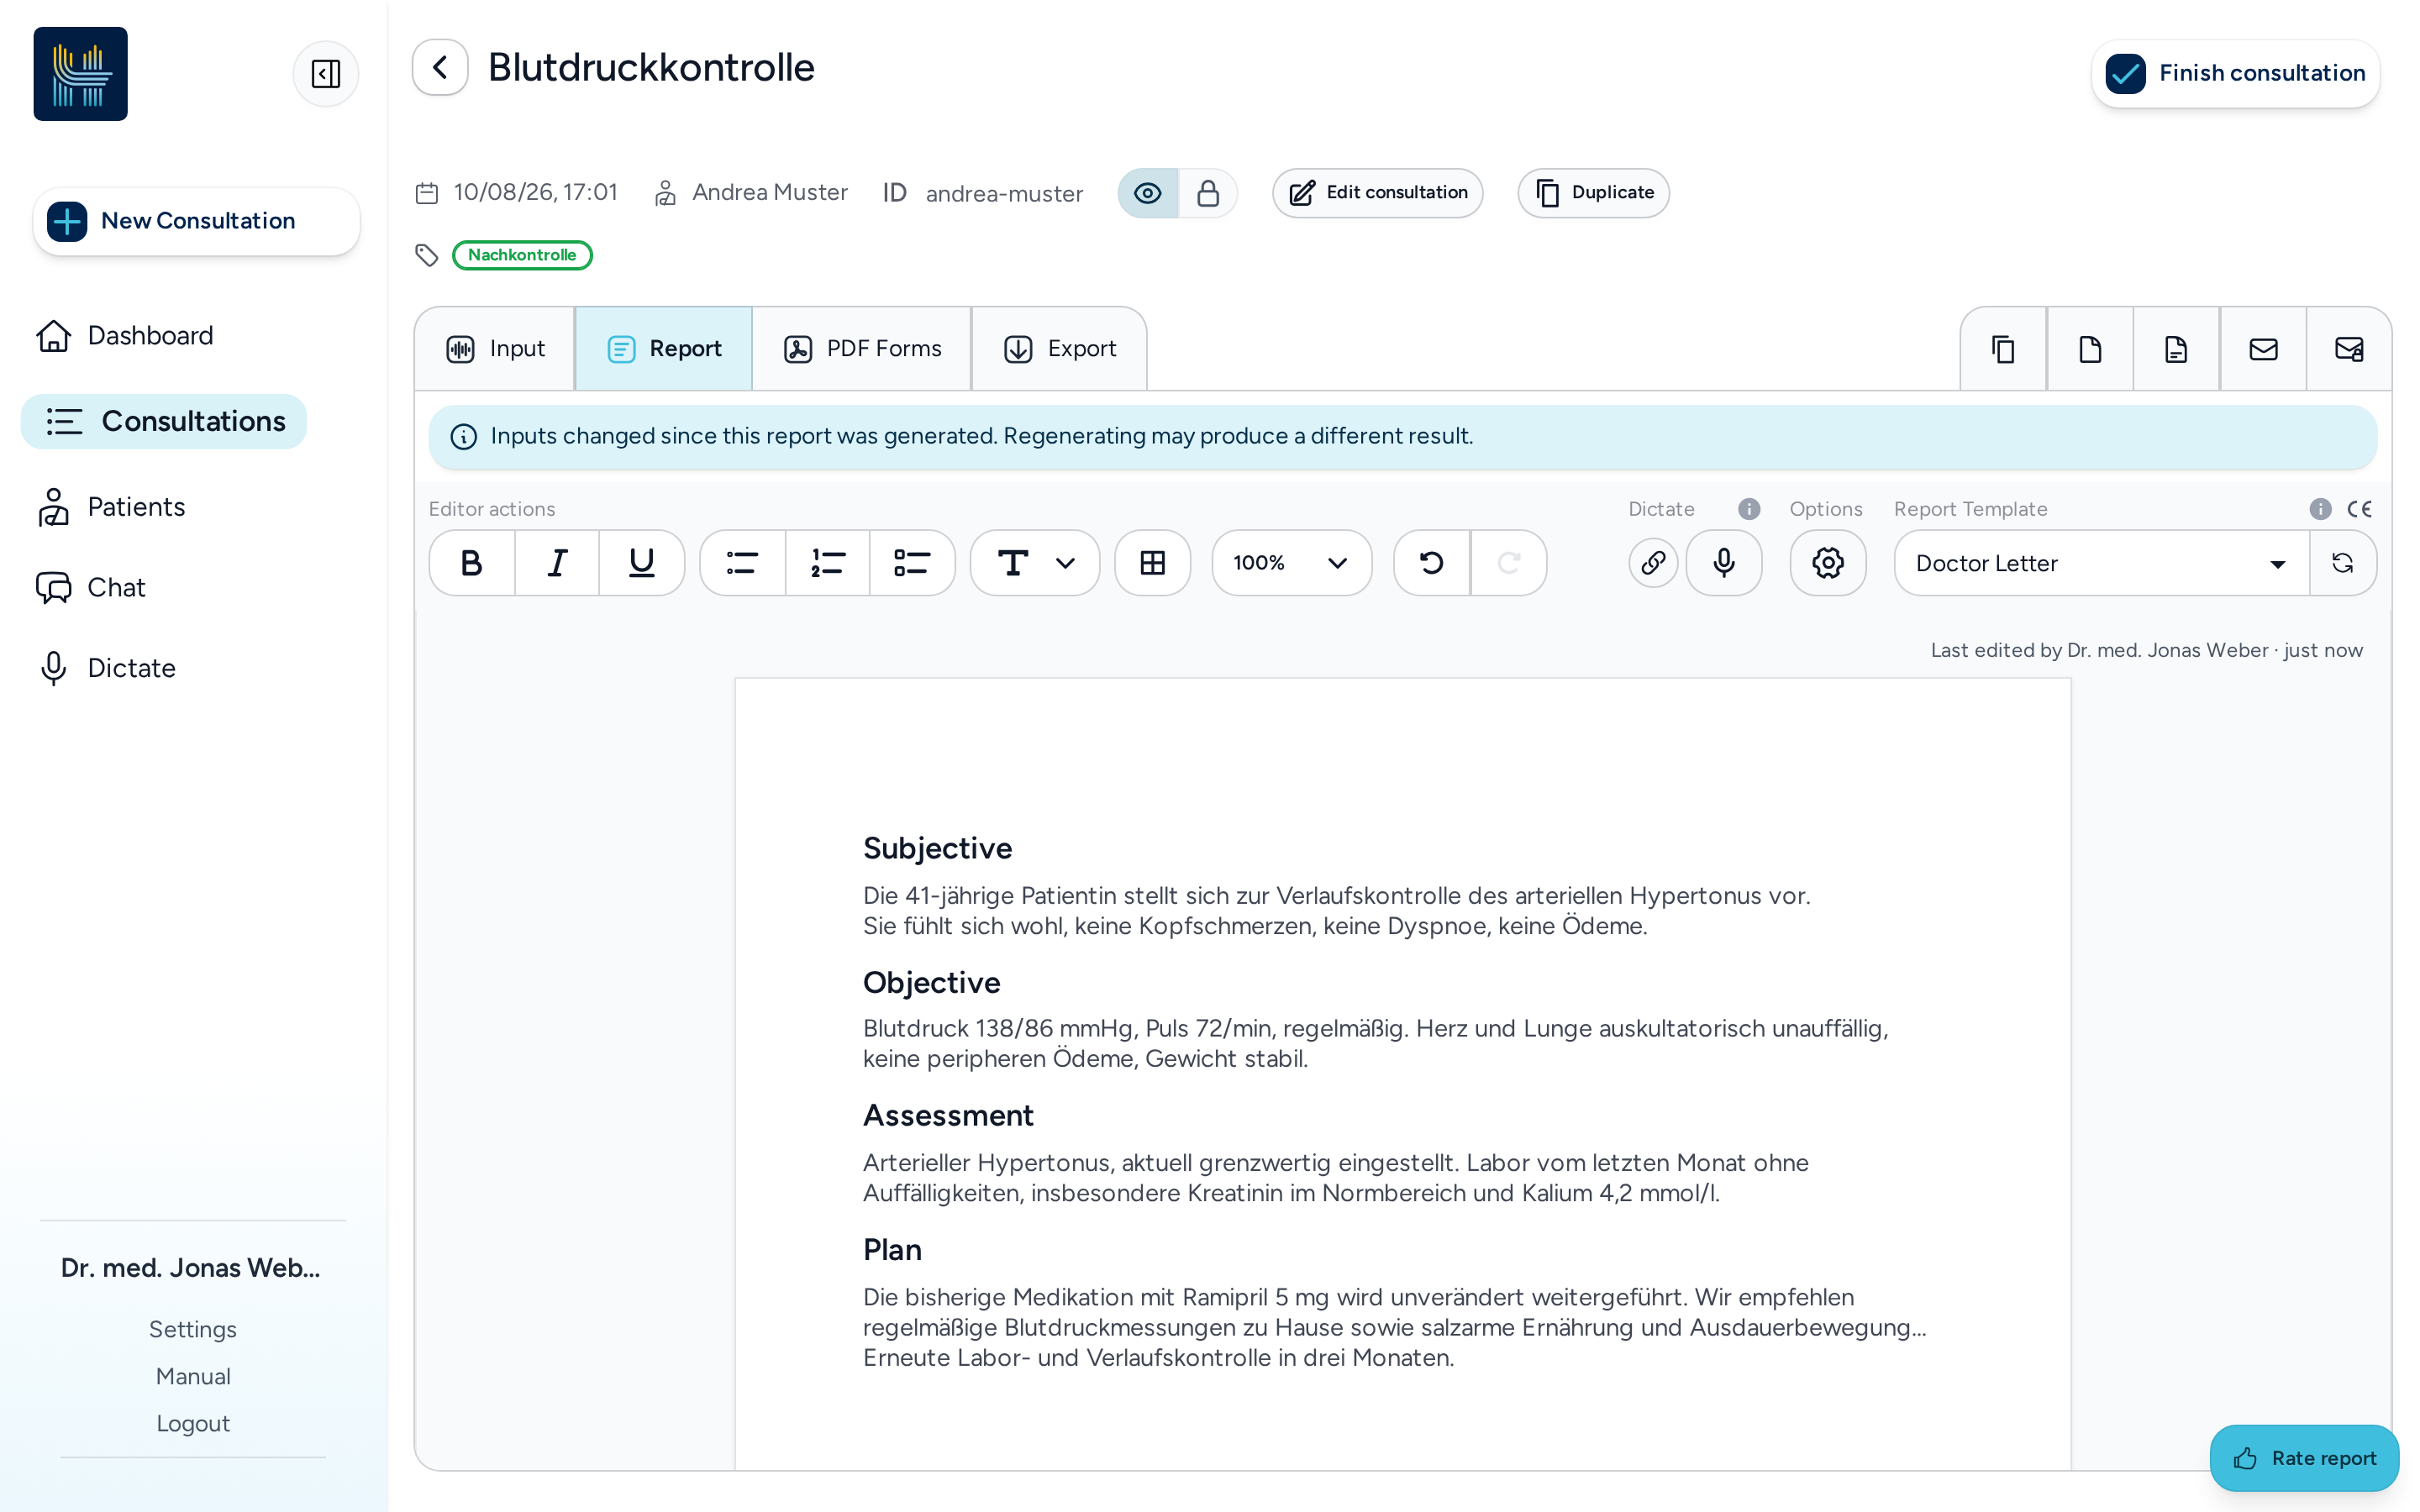The width and height of the screenshot is (2420, 1512).
Task: Click the secure mail envelope icon
Action: click(2349, 349)
